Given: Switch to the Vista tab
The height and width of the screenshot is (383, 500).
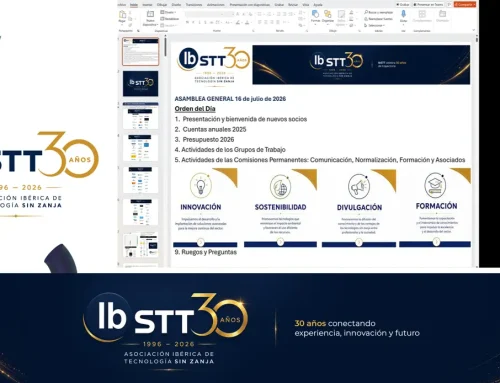Looking at the screenshot, I should click(x=306, y=5).
